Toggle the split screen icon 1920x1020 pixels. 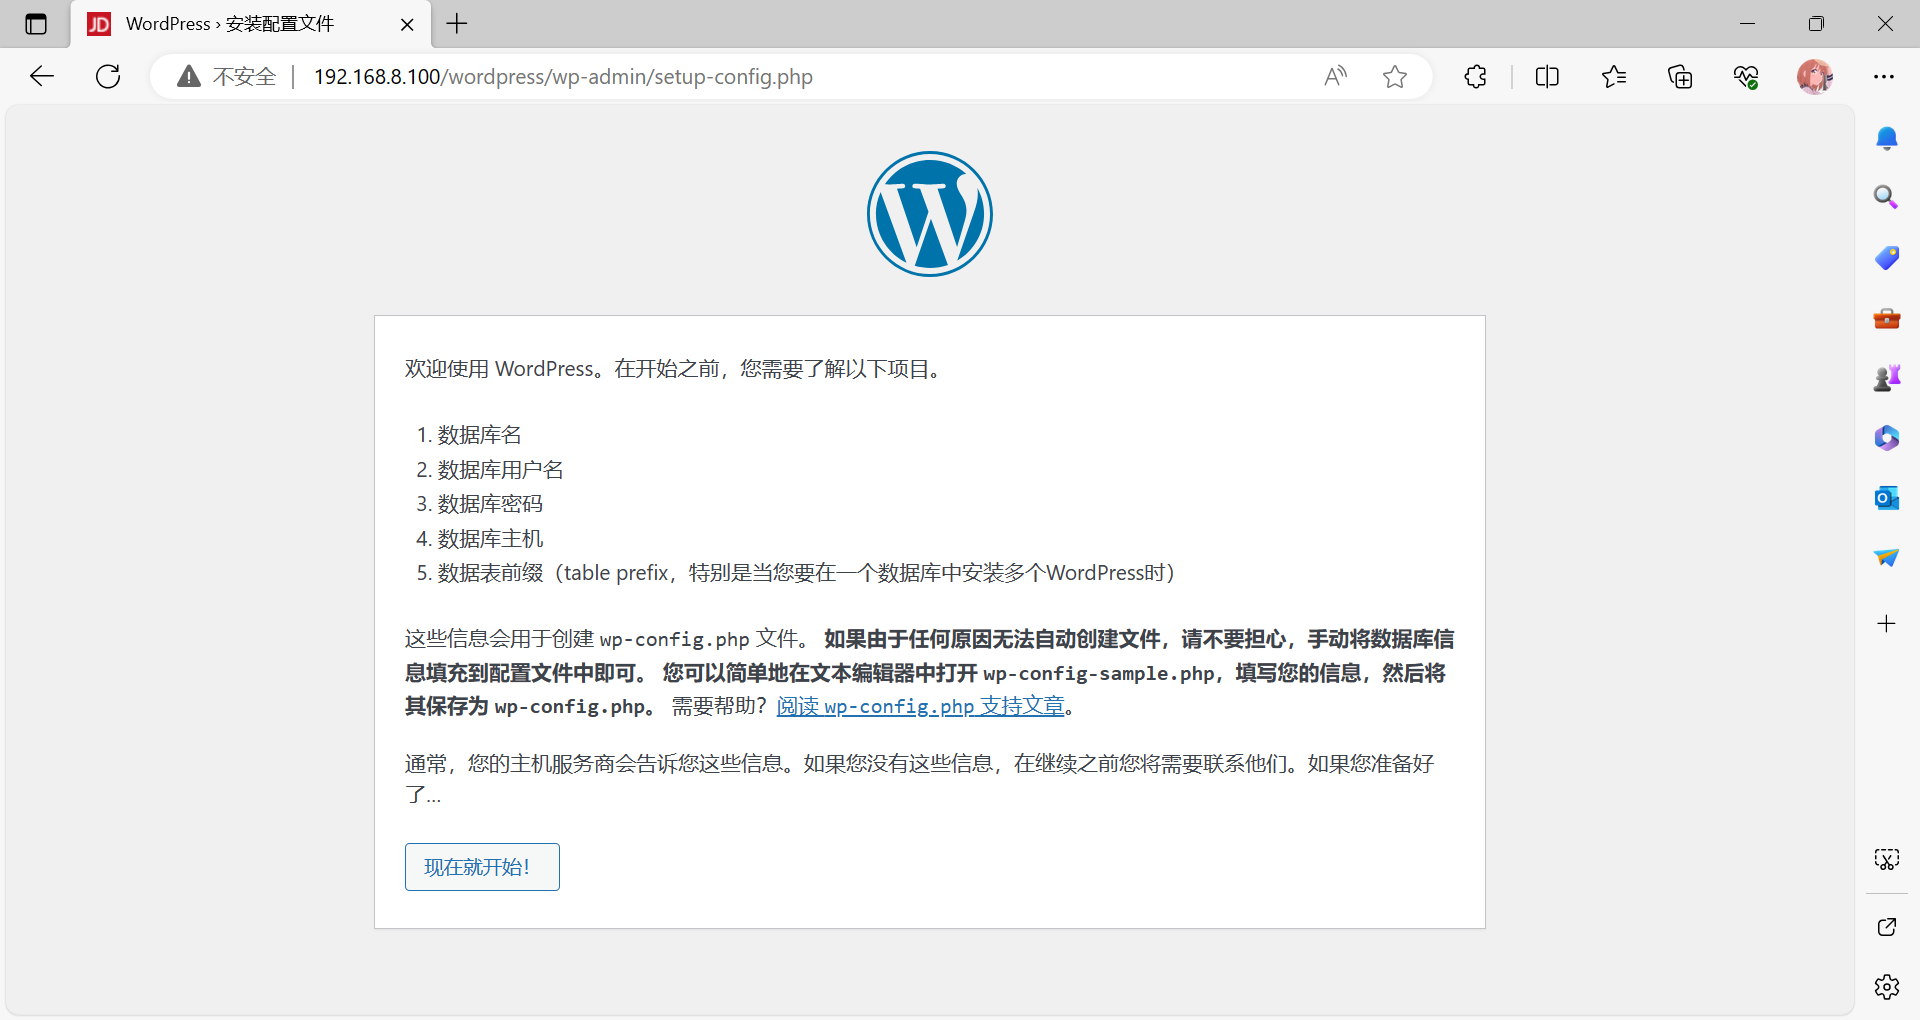[x=1547, y=76]
